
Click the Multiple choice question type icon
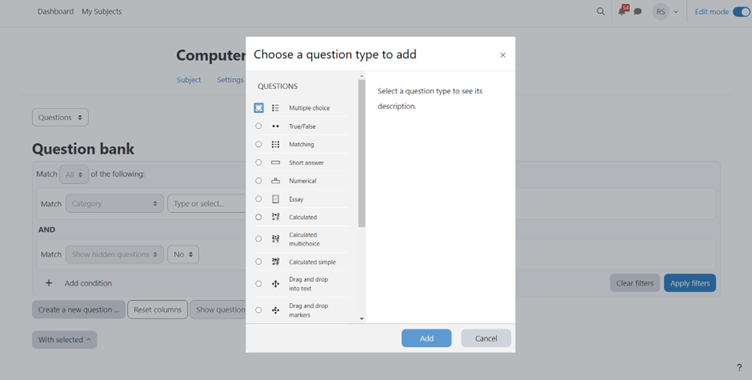(275, 108)
